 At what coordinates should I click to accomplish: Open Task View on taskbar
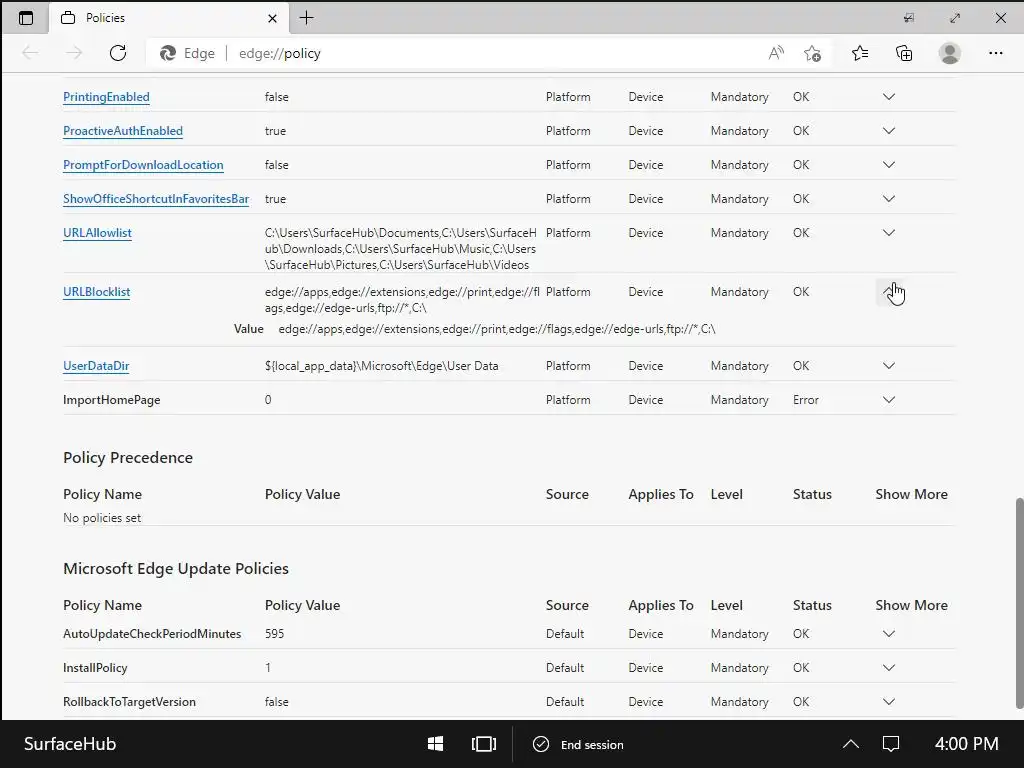click(484, 744)
